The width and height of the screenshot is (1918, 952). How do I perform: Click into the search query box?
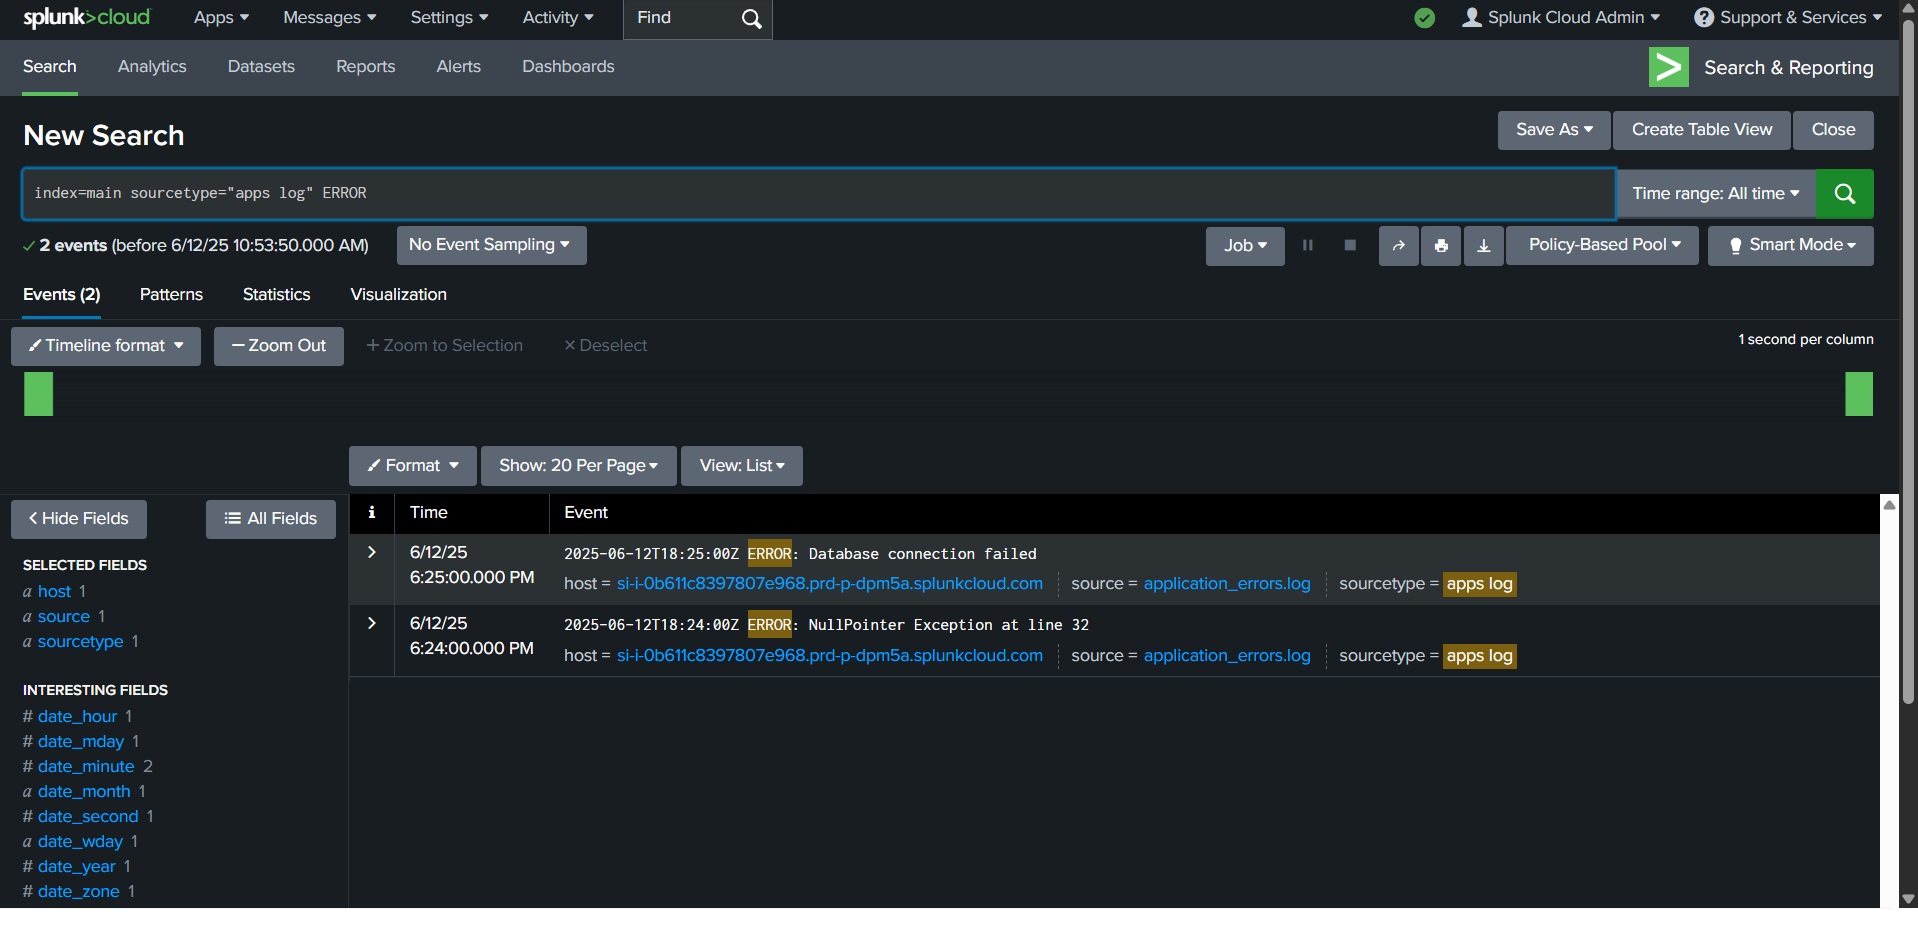818,193
